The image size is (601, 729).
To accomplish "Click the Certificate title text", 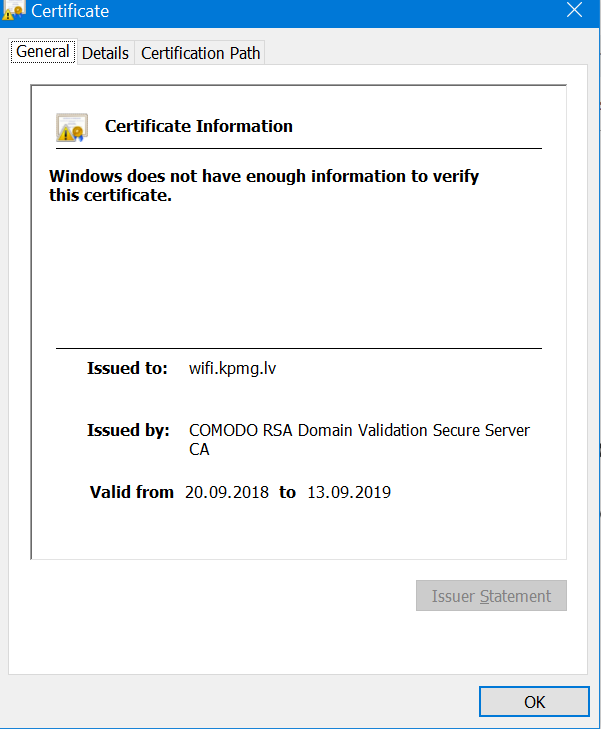I will point(70,11).
